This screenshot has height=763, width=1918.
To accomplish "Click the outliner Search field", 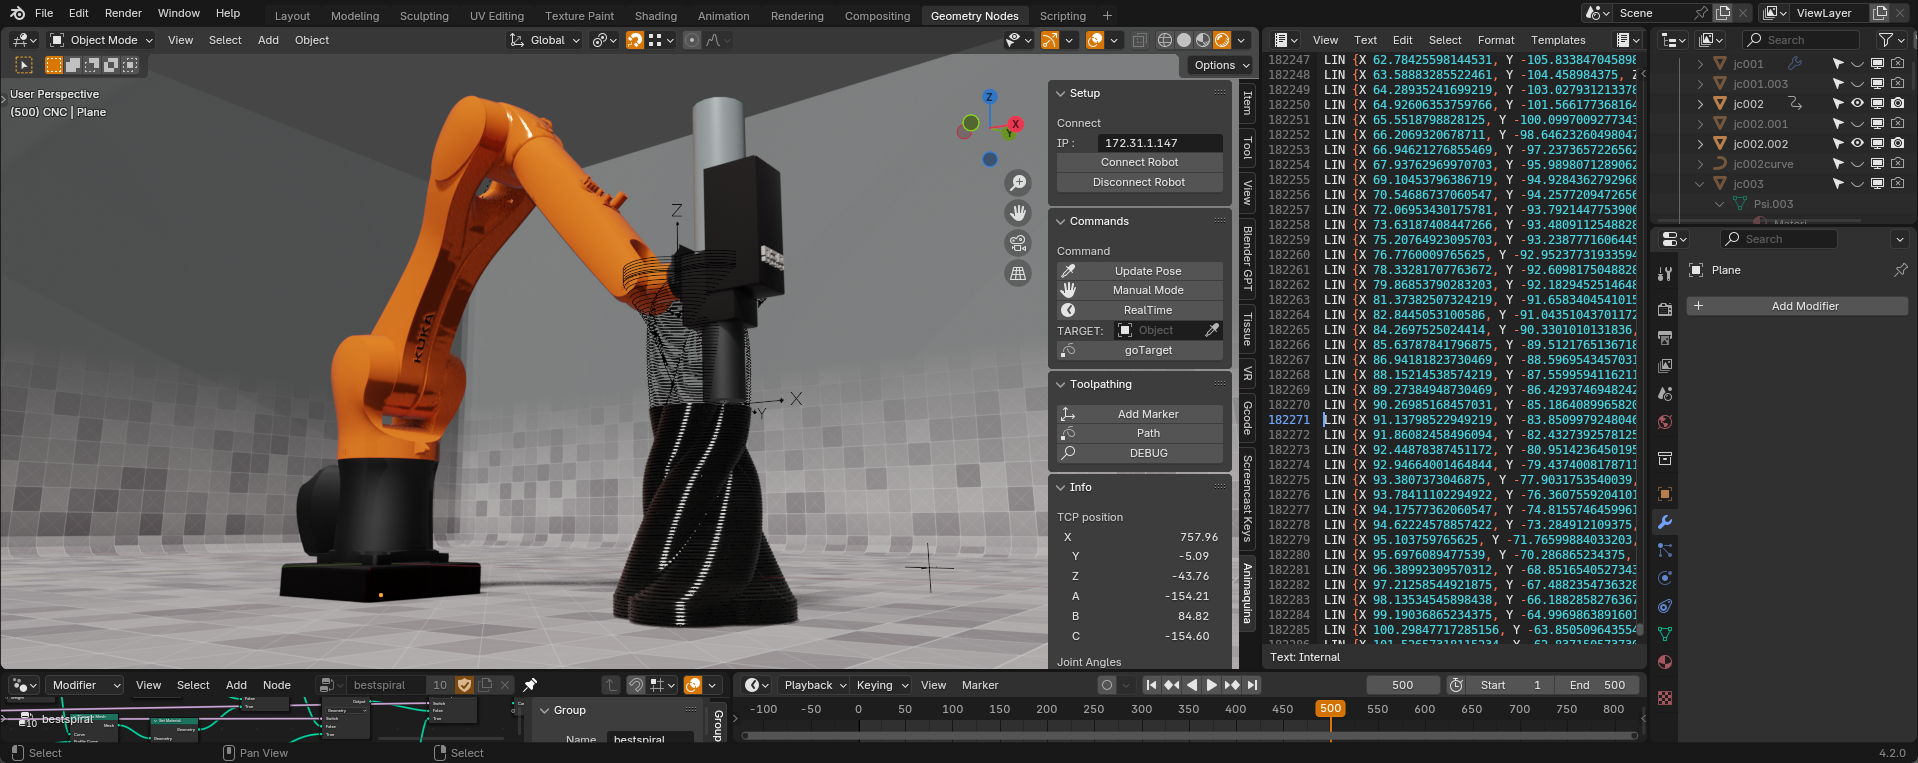I will click(x=1801, y=40).
